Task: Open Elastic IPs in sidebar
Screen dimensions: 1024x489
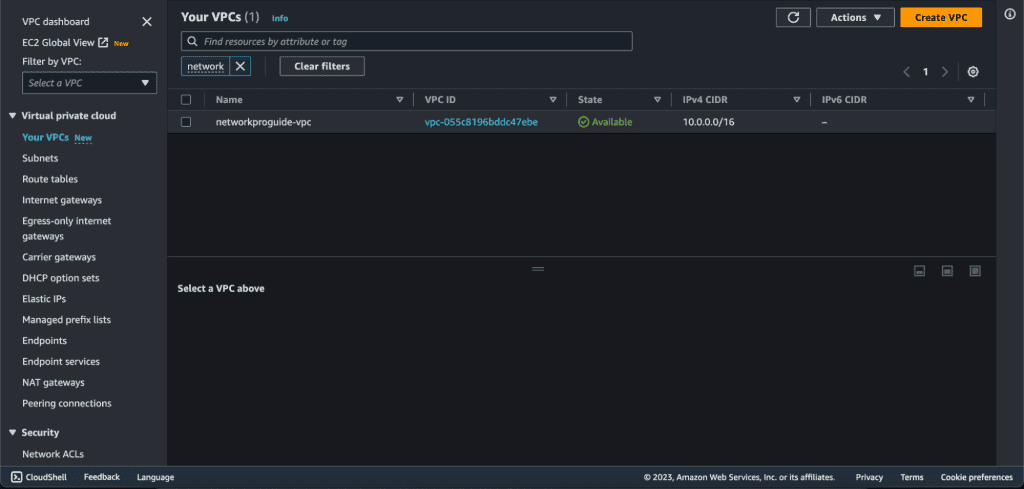Action: (44, 299)
